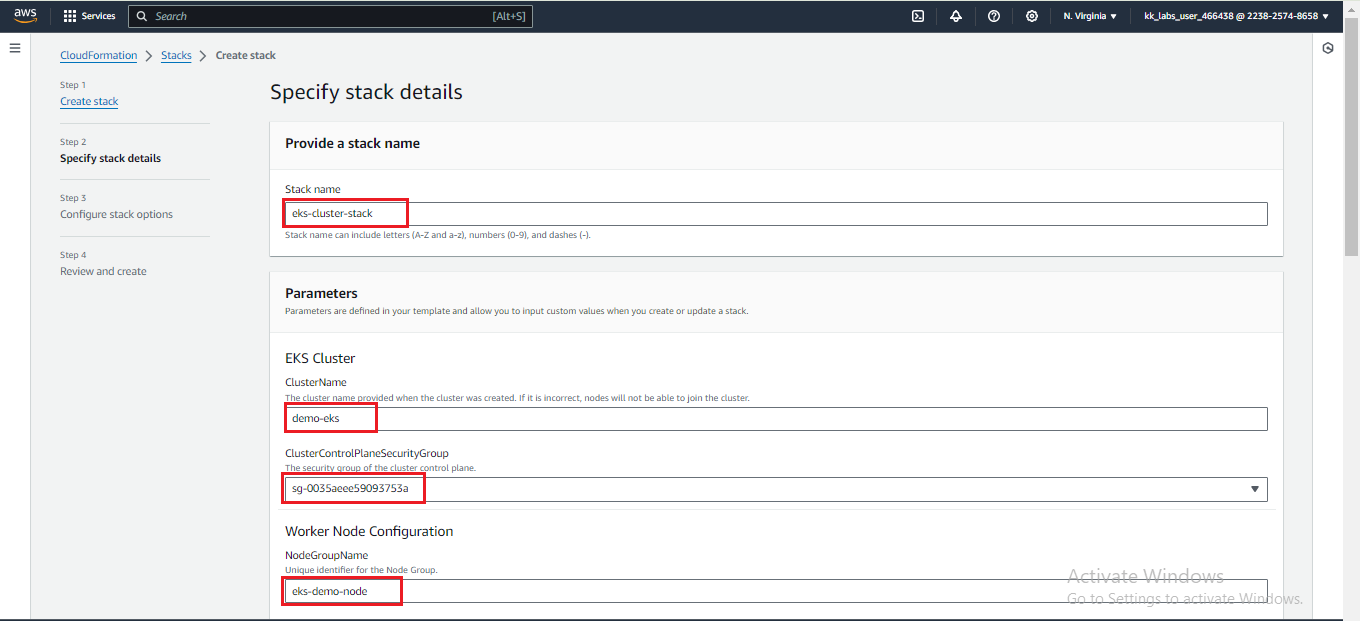The image size is (1360, 621).
Task: Click Configure stack options step
Action: click(116, 214)
